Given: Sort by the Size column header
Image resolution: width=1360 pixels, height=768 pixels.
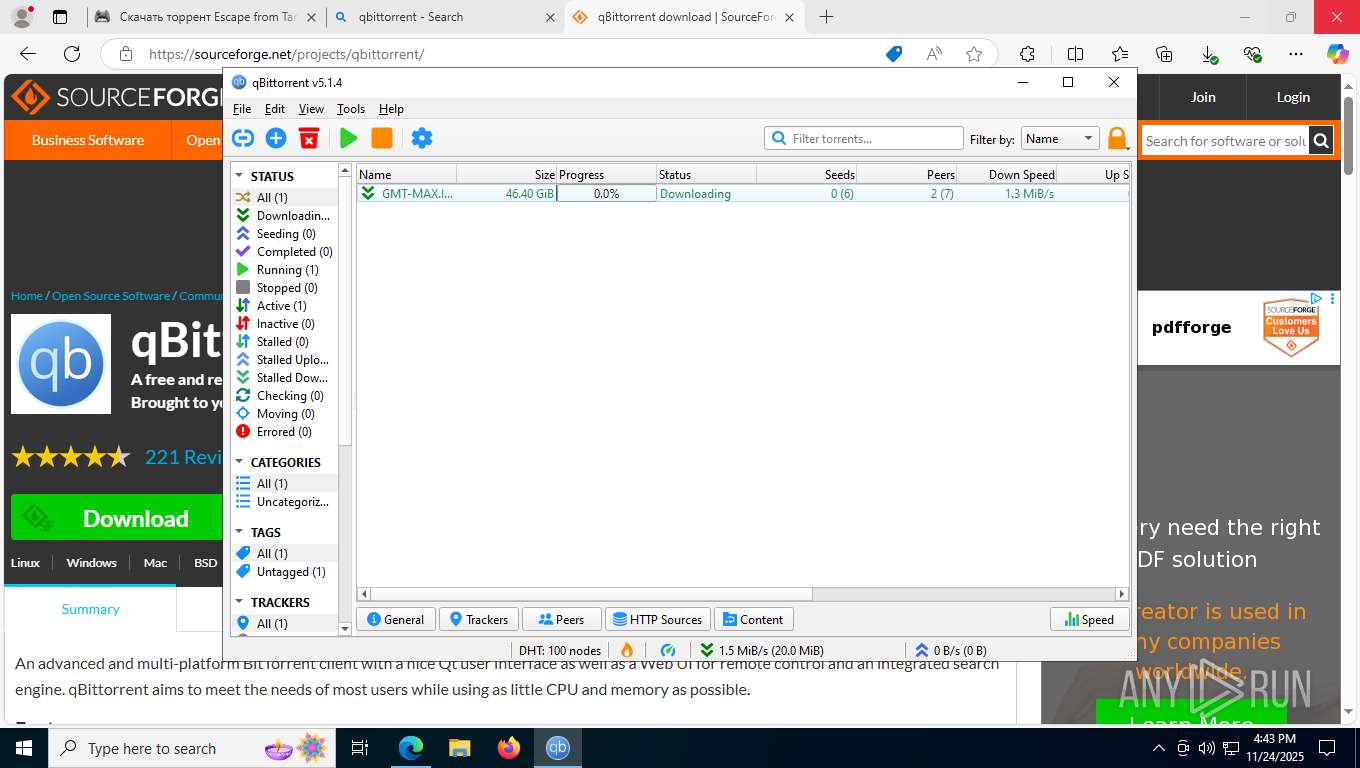Looking at the screenshot, I should click(x=506, y=174).
